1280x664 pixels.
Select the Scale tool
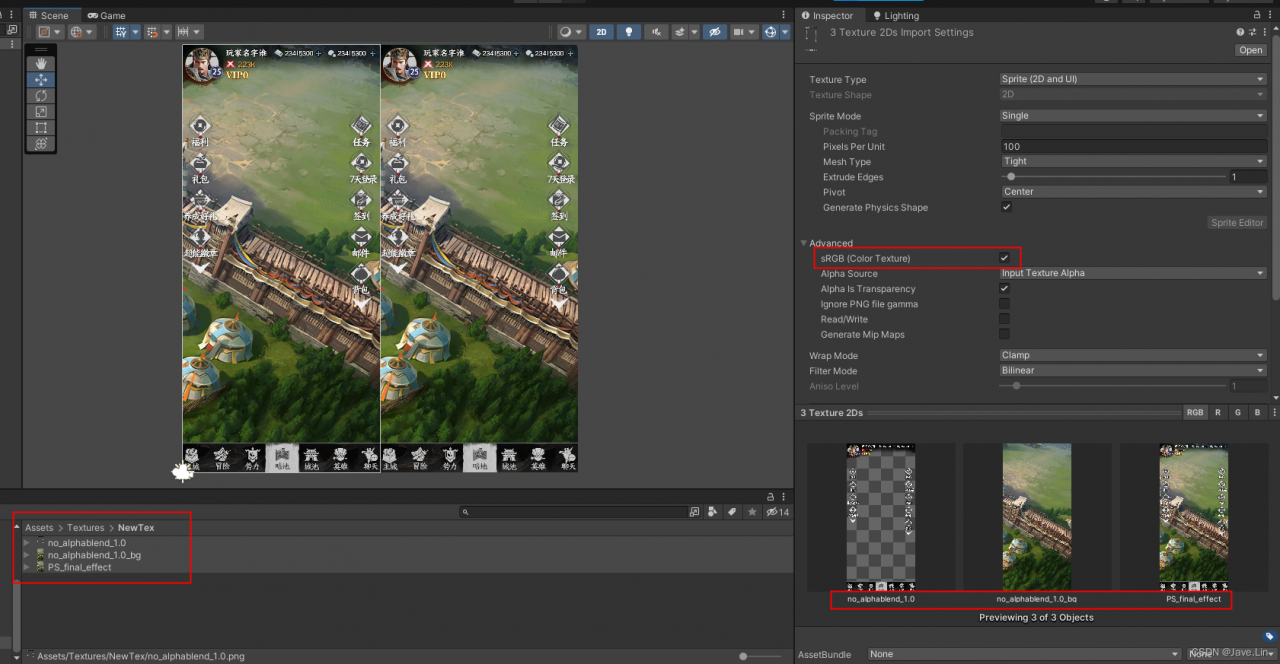click(x=41, y=111)
